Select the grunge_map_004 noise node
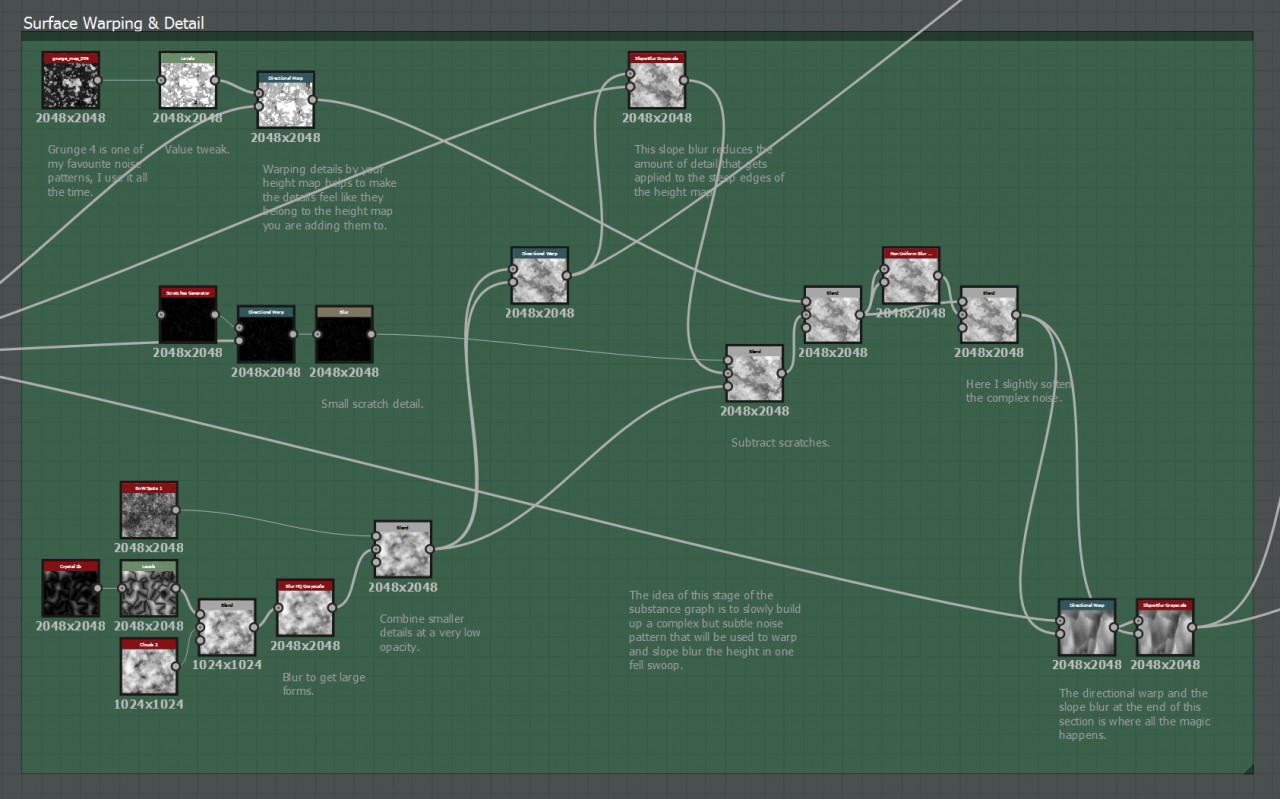The width and height of the screenshot is (1280, 799). (x=70, y=81)
